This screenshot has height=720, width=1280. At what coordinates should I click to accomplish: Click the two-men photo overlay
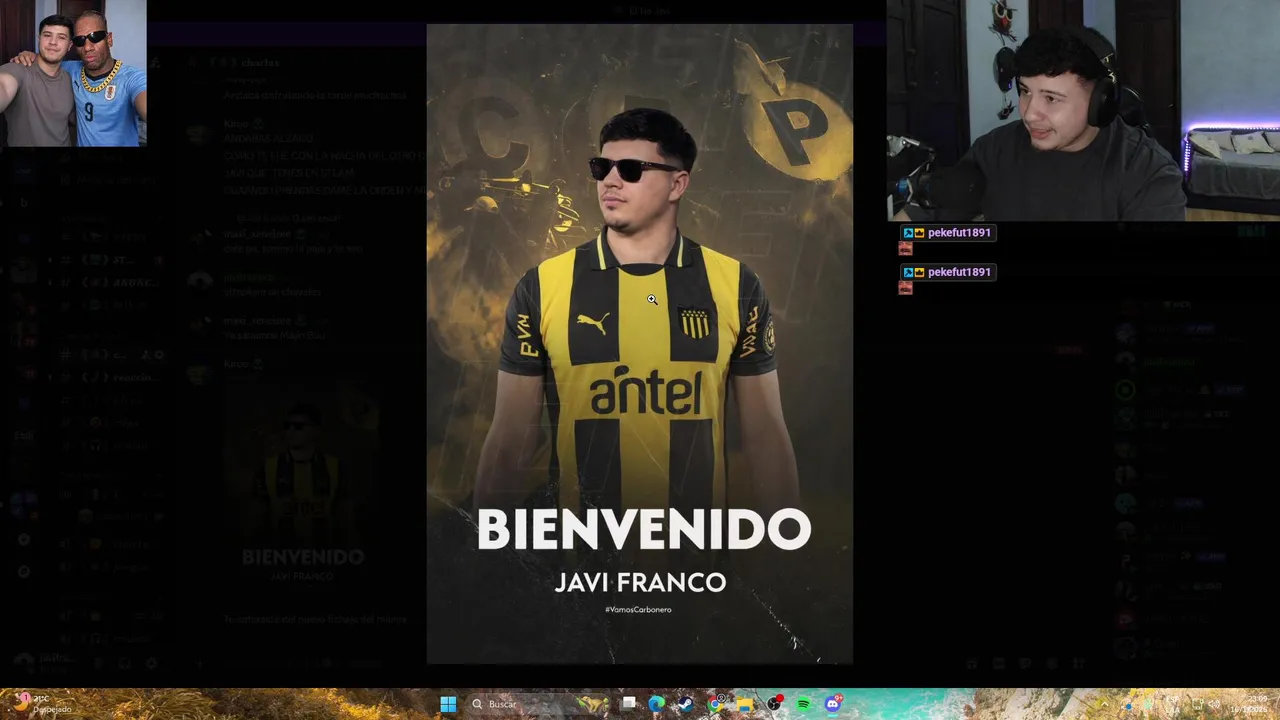click(x=73, y=73)
